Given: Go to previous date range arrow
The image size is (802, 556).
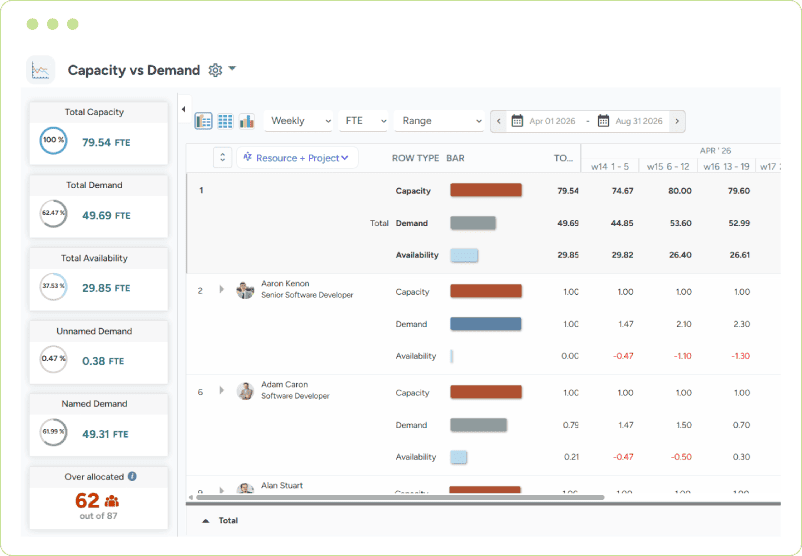Looking at the screenshot, I should pyautogui.click(x=499, y=121).
